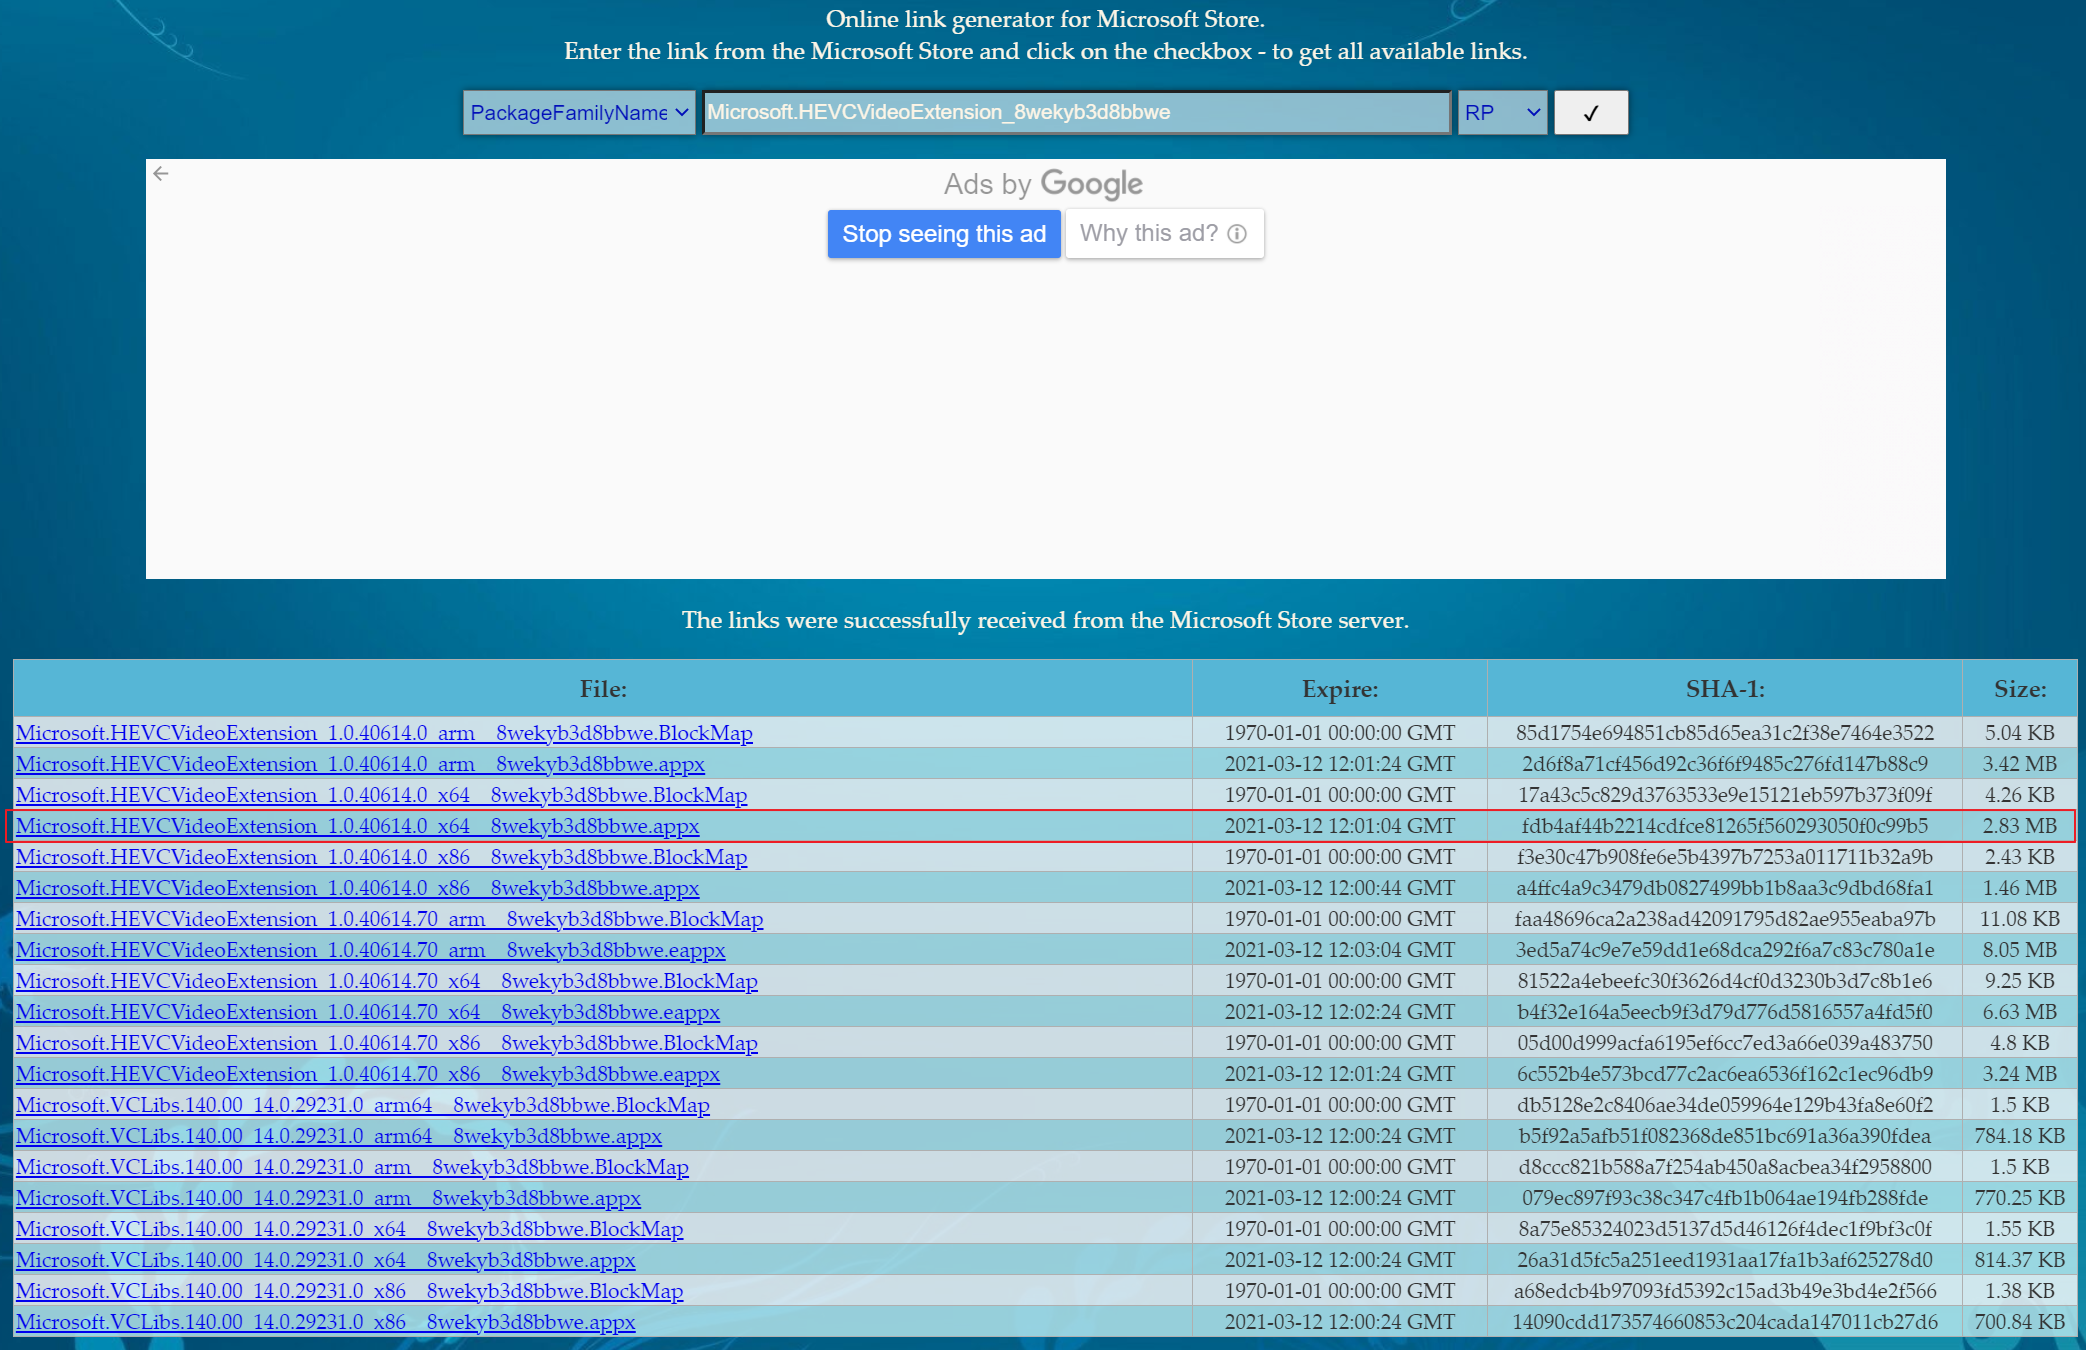Download VCLibs 14.0.29231.0 x64 appx
This screenshot has width=2086, height=1350.
point(325,1260)
